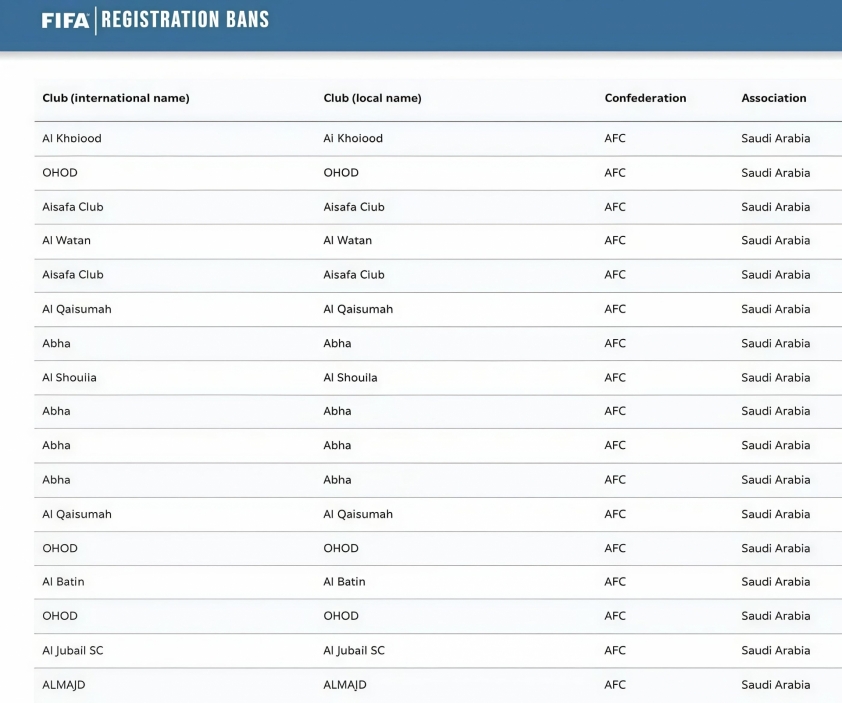Select Saudi Arabia in the Al Batin row
Screen dimensions: 842x703
pos(775,581)
